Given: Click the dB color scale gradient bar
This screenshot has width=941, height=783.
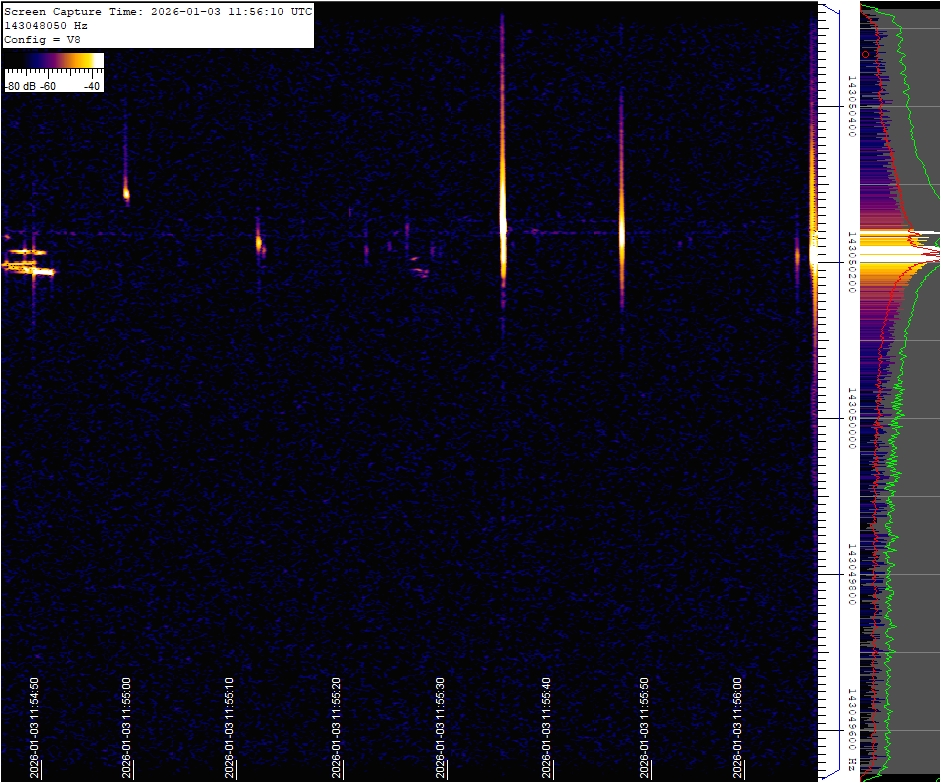Looking at the screenshot, I should click(x=54, y=61).
